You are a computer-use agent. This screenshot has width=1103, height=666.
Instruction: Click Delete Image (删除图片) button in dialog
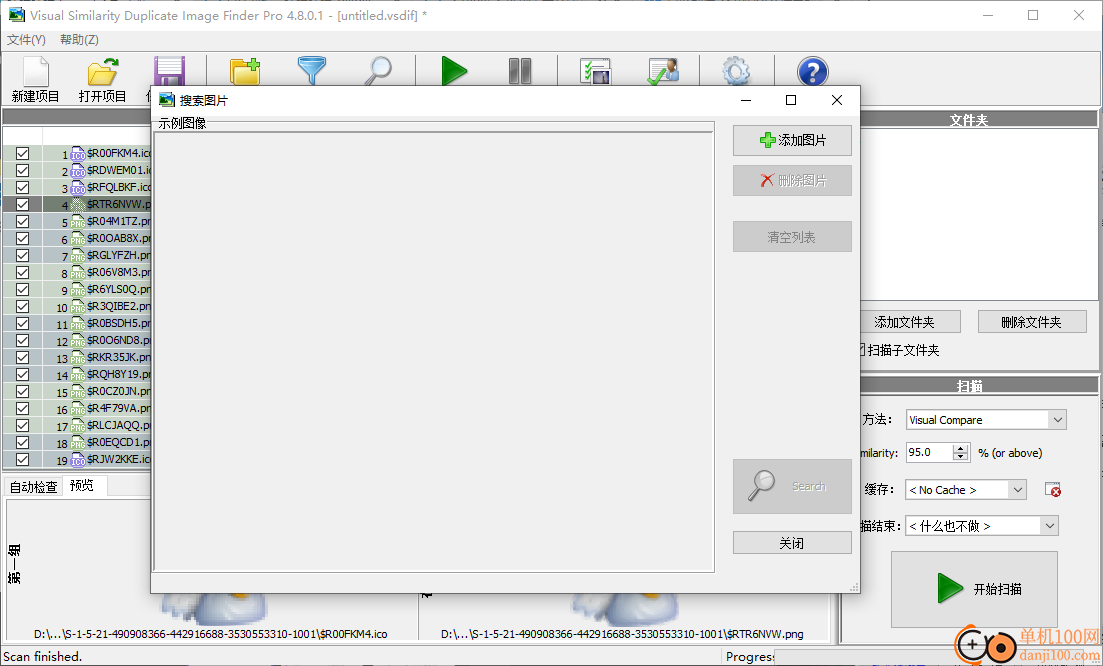click(792, 180)
